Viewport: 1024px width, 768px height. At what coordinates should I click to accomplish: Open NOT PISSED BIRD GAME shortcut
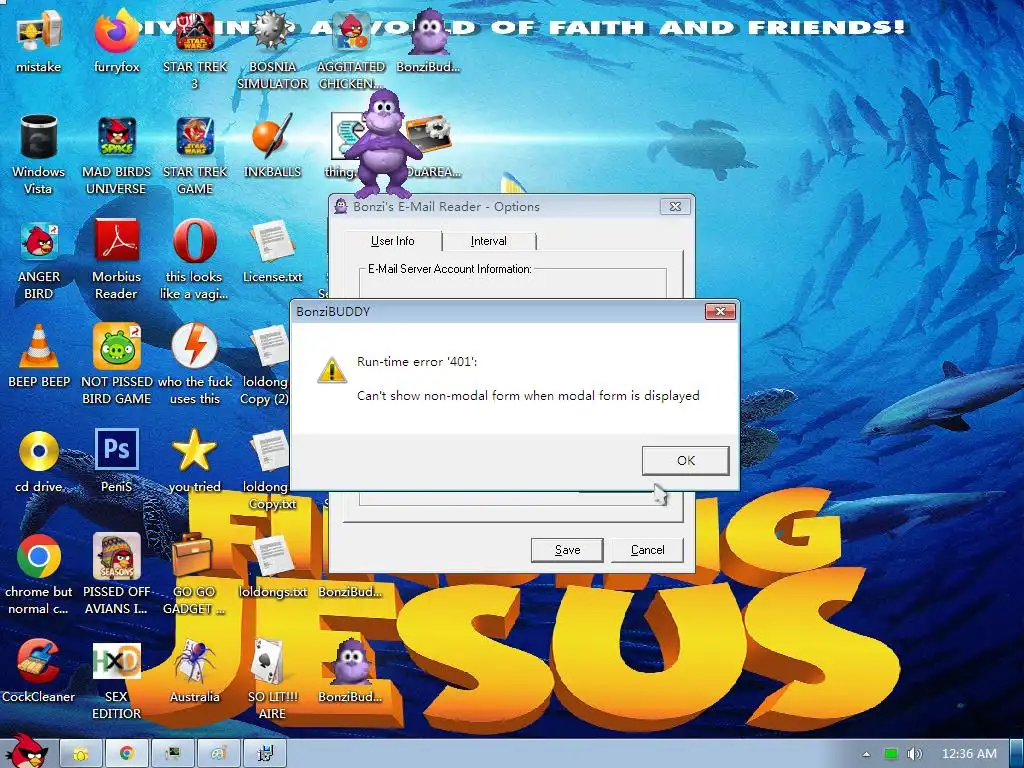point(116,364)
